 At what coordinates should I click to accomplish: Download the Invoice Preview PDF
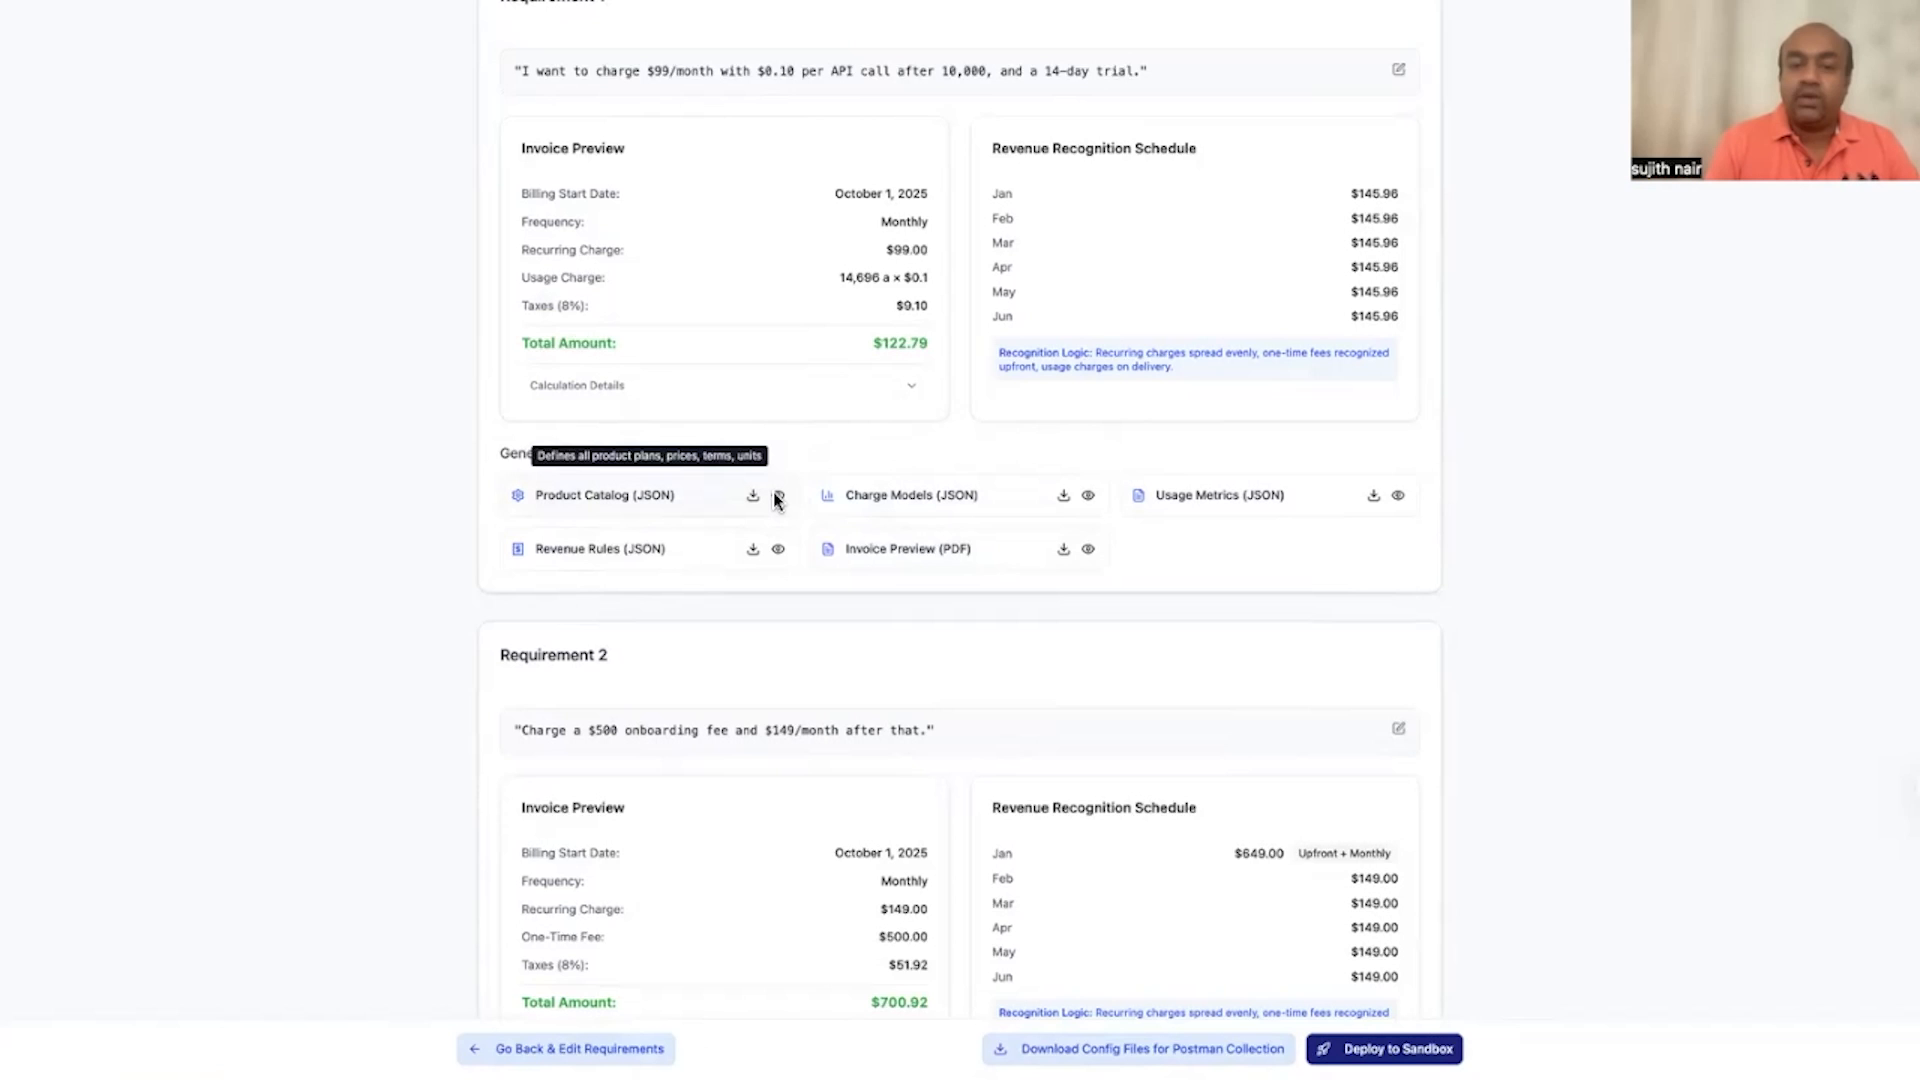tap(1063, 549)
